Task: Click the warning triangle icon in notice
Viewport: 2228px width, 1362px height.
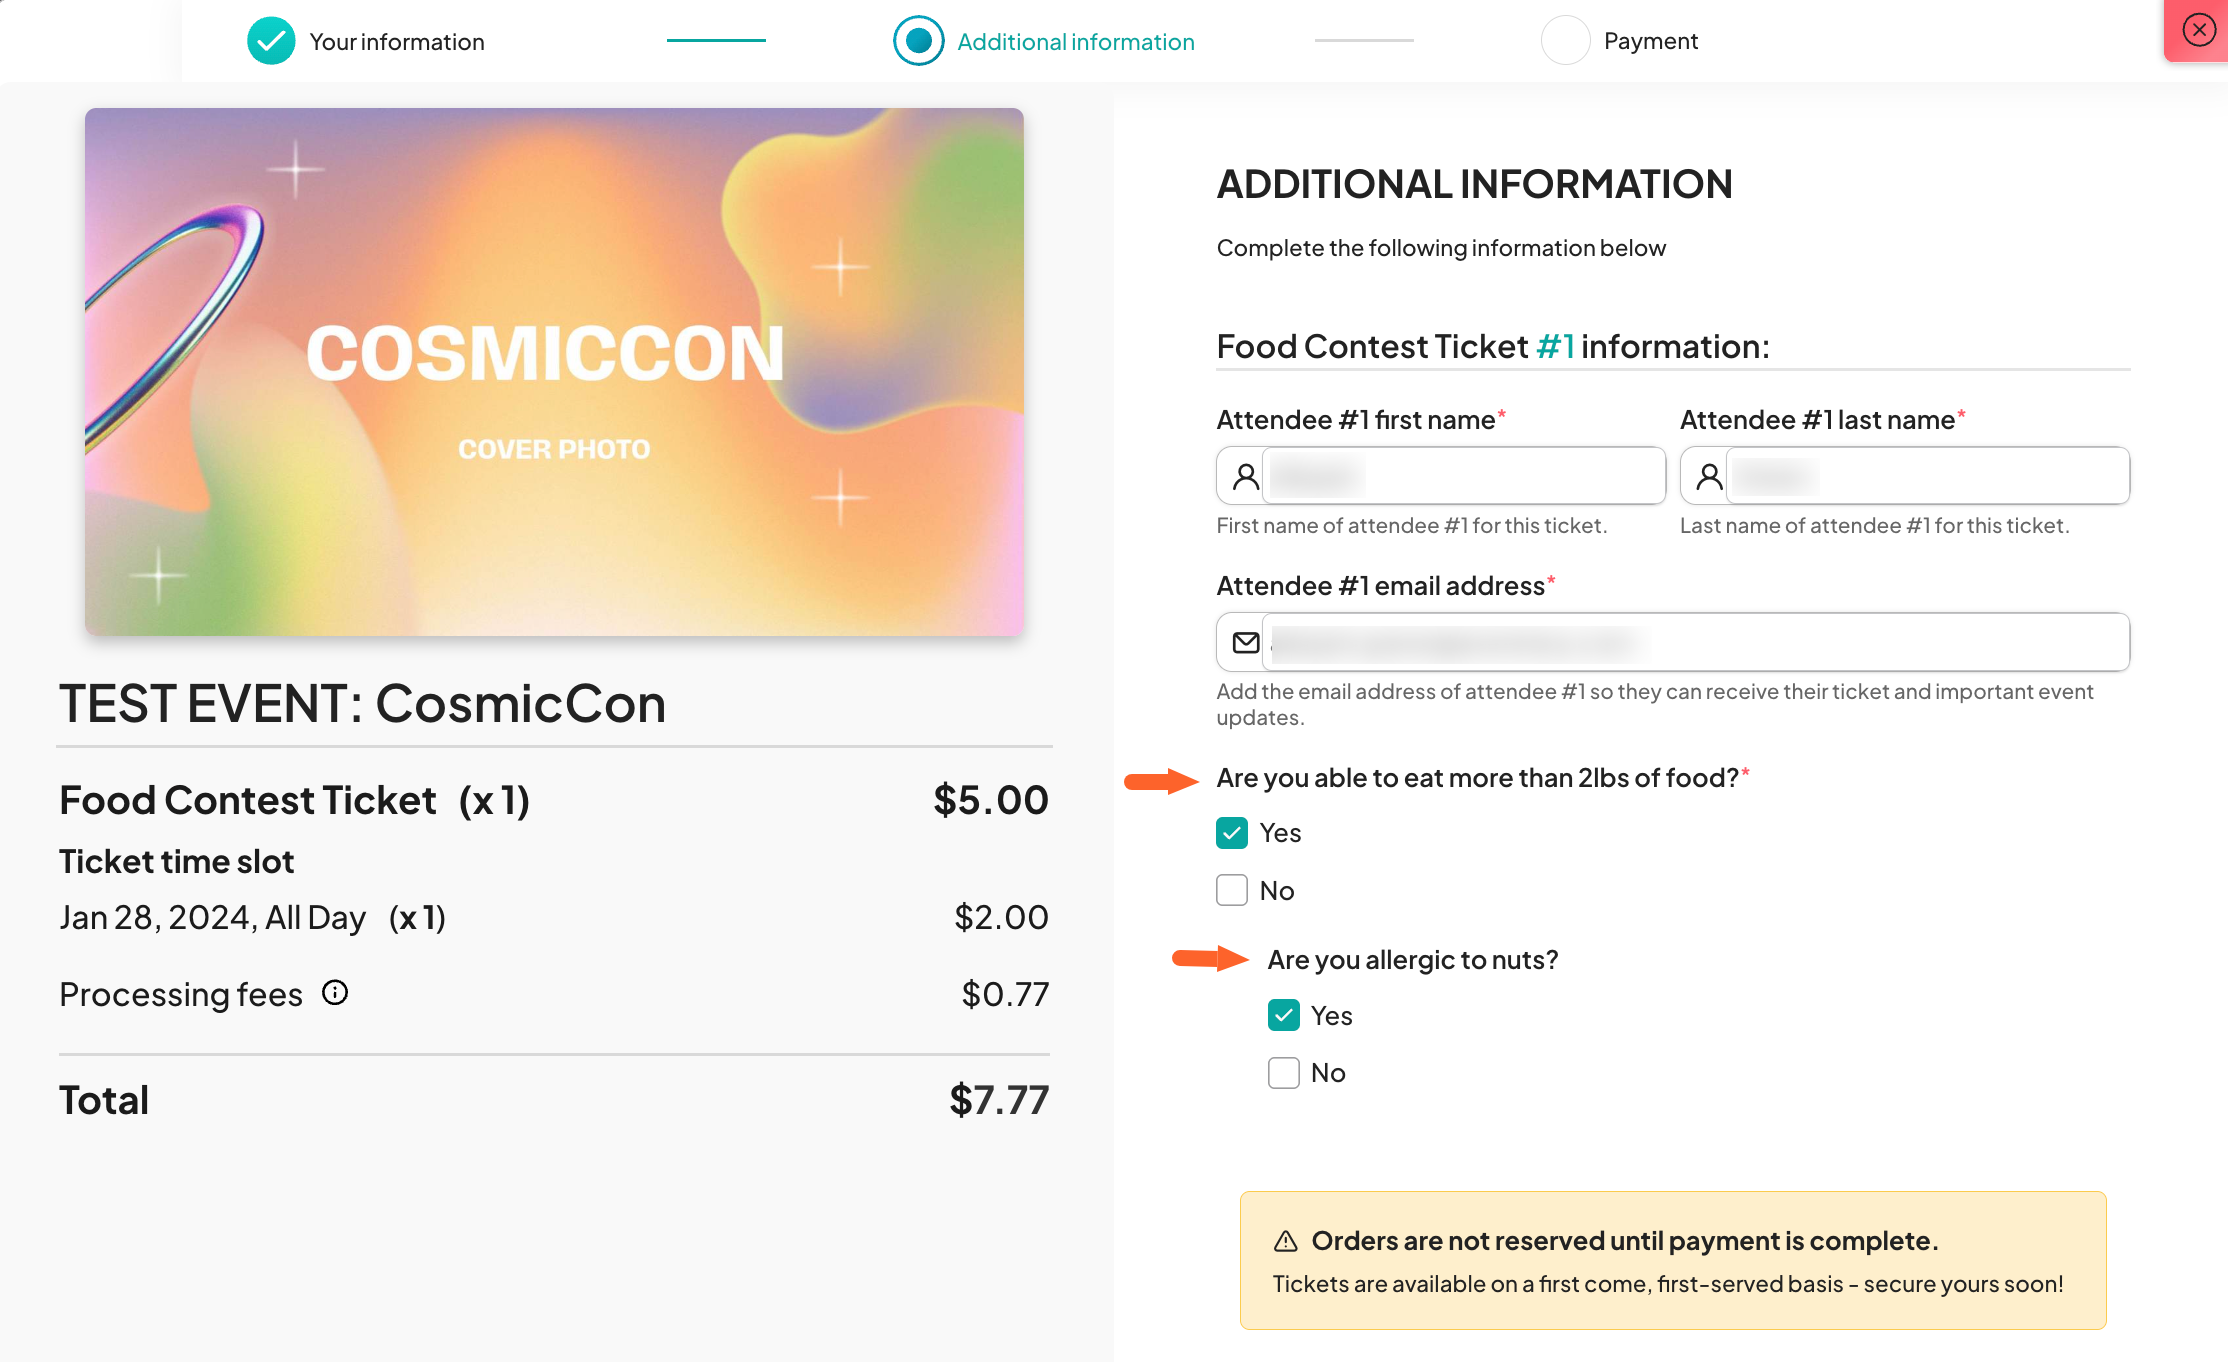Action: [1285, 1241]
